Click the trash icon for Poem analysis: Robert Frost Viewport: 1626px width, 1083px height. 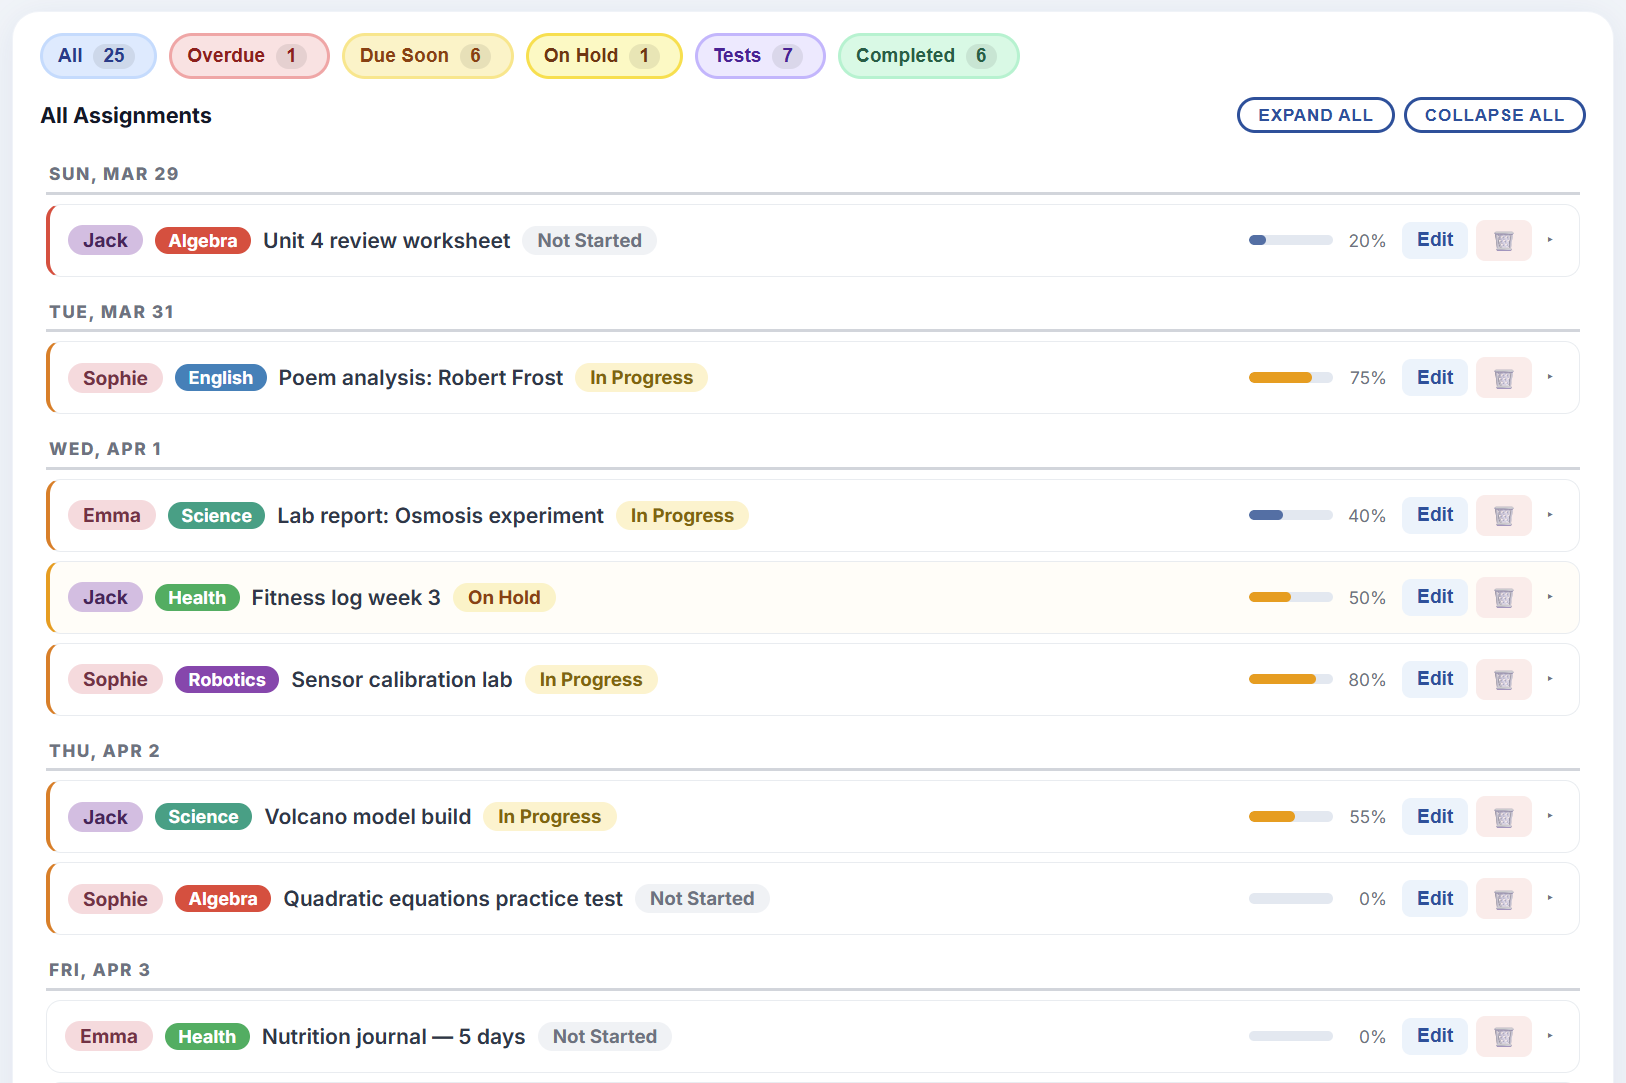1503,377
